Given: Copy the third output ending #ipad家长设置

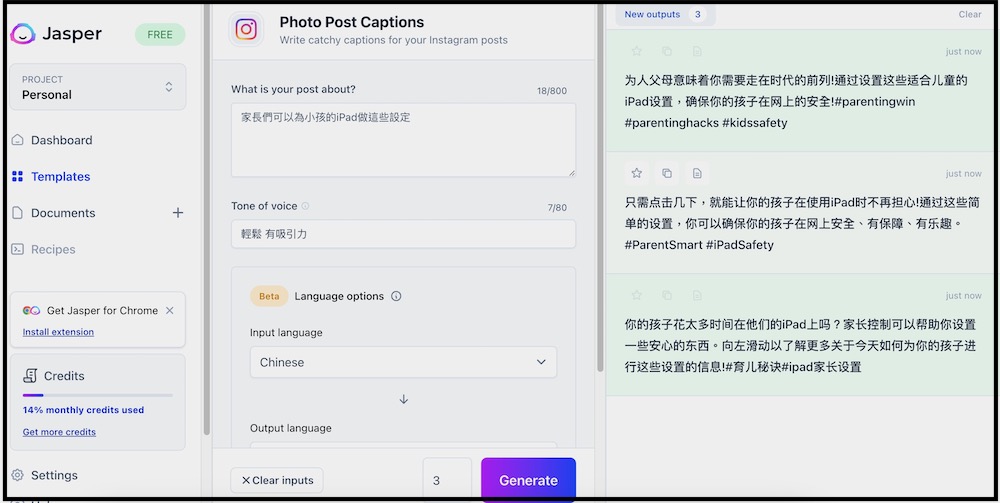Looking at the screenshot, I should [x=666, y=295].
